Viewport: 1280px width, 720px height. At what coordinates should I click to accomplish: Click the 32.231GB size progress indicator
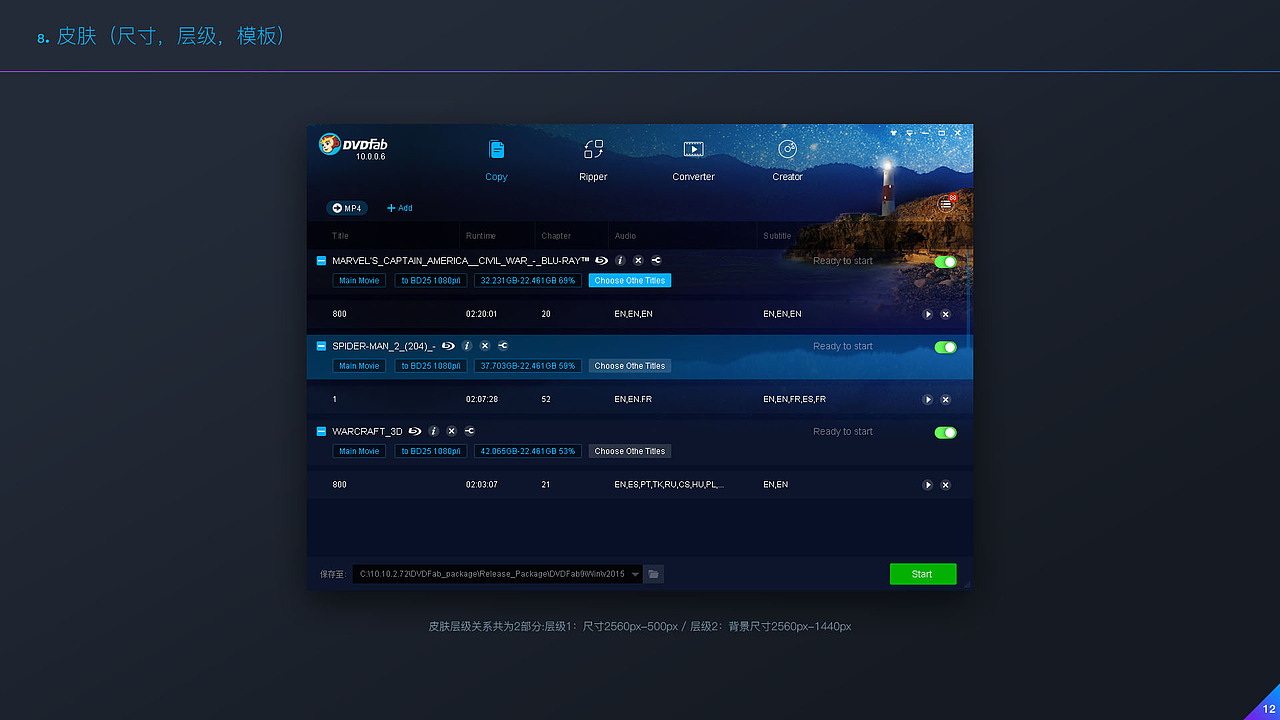[527, 280]
